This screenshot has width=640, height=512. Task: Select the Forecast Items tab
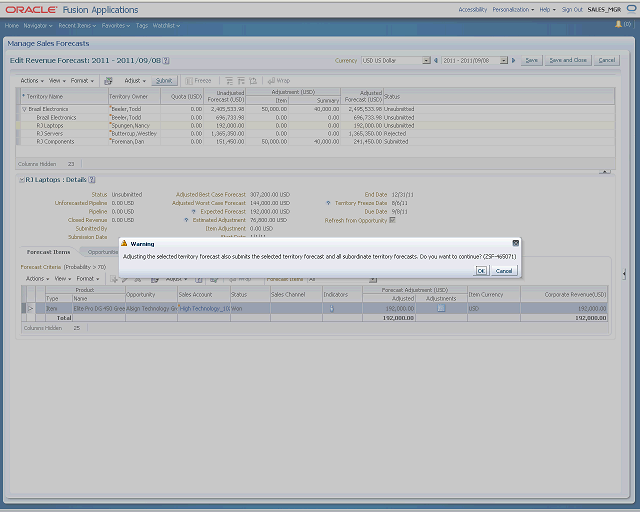pyautogui.click(x=48, y=252)
